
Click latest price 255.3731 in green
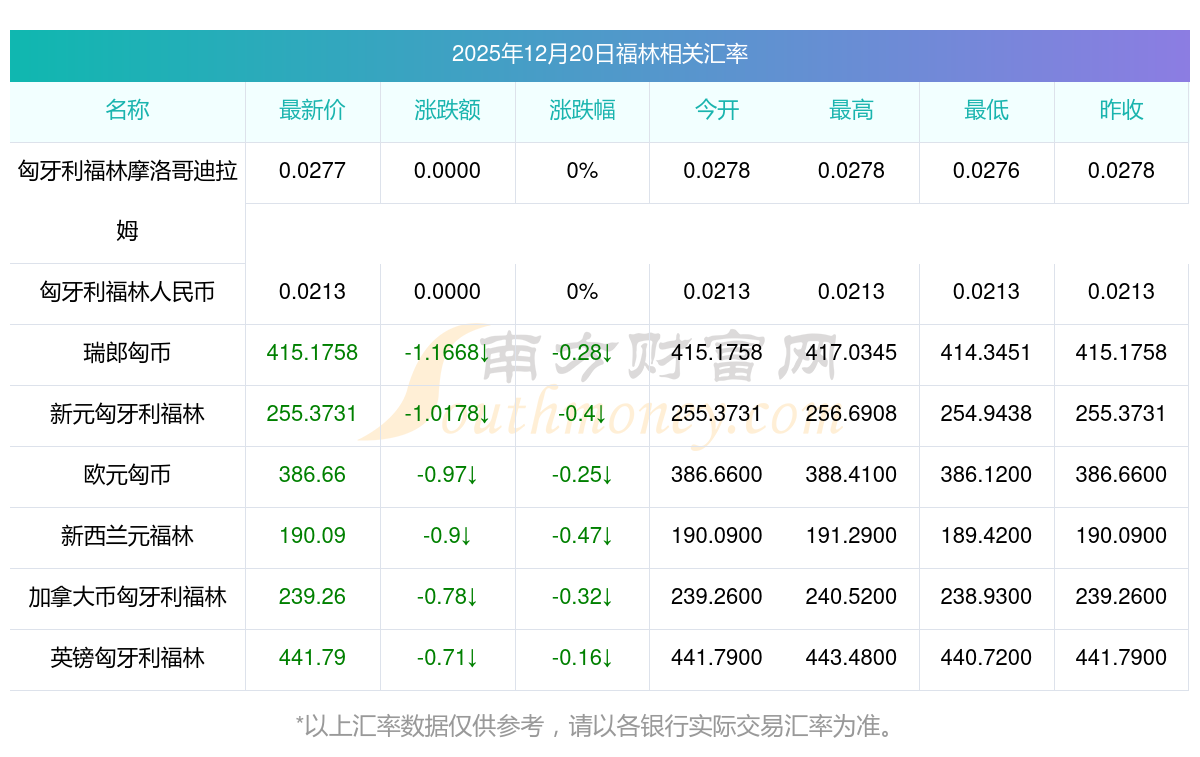(313, 414)
